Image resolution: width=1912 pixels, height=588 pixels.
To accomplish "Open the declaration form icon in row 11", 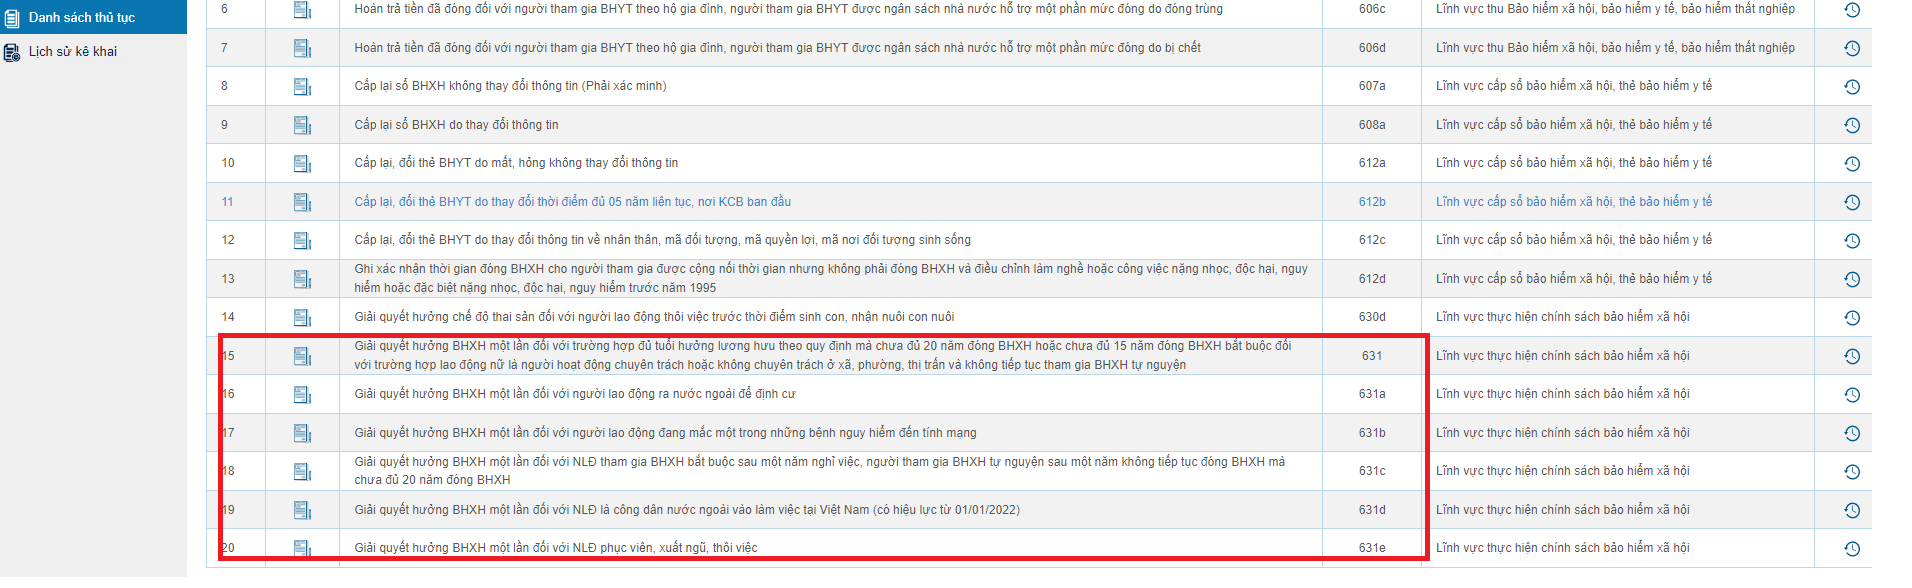I will pos(302,202).
